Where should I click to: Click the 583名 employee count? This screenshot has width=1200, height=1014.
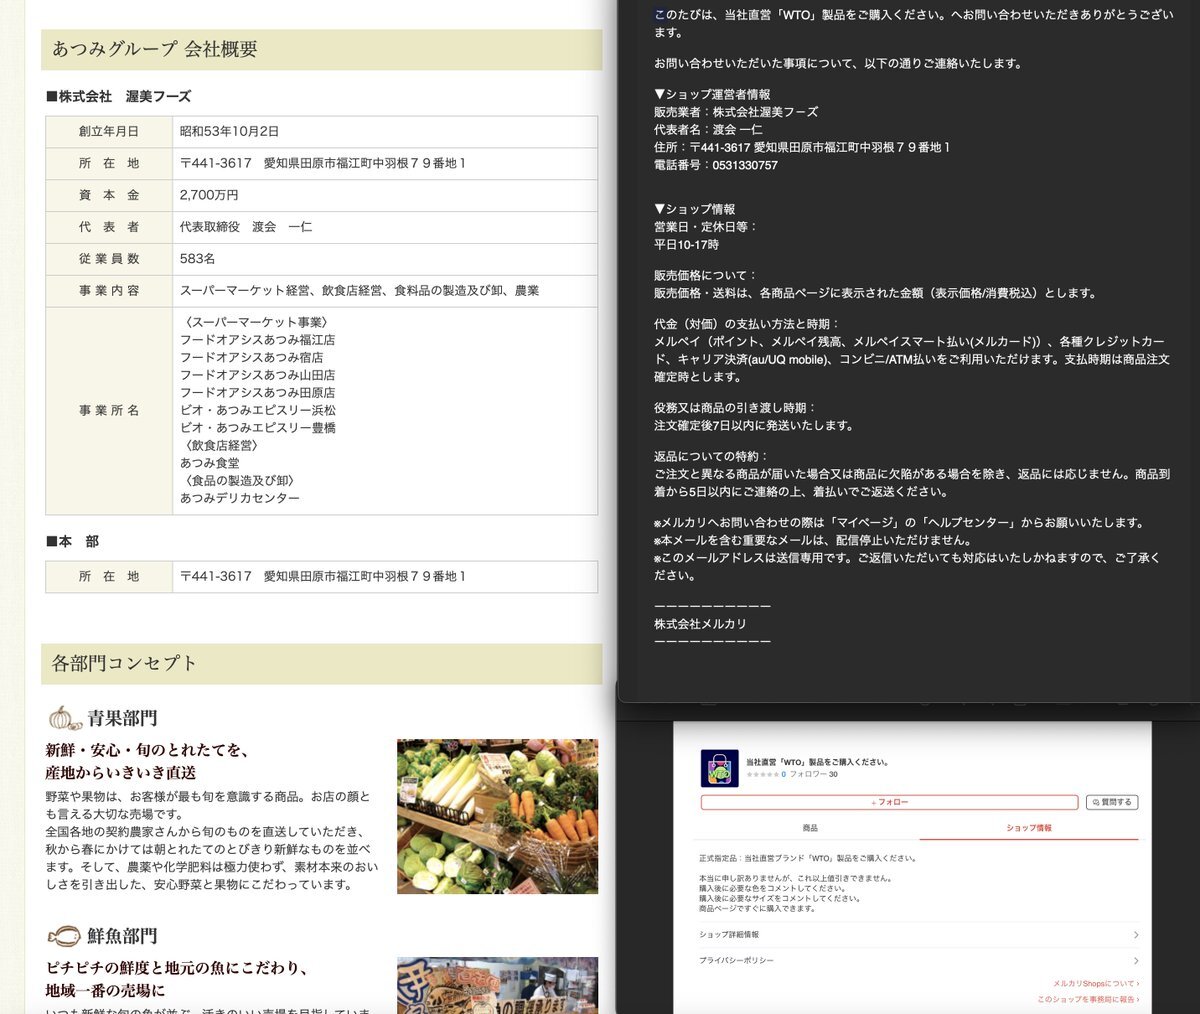pyautogui.click(x=197, y=259)
